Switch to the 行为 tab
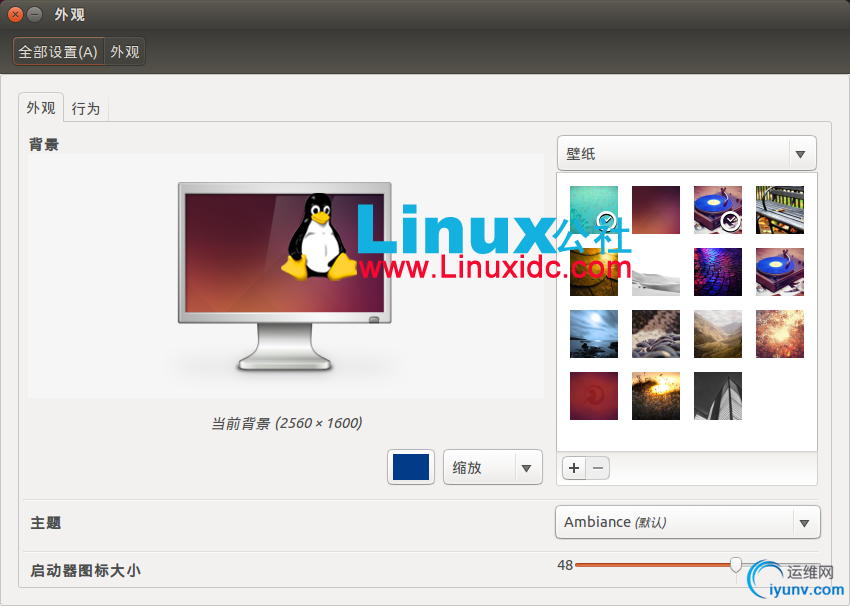850x606 pixels. coord(86,108)
